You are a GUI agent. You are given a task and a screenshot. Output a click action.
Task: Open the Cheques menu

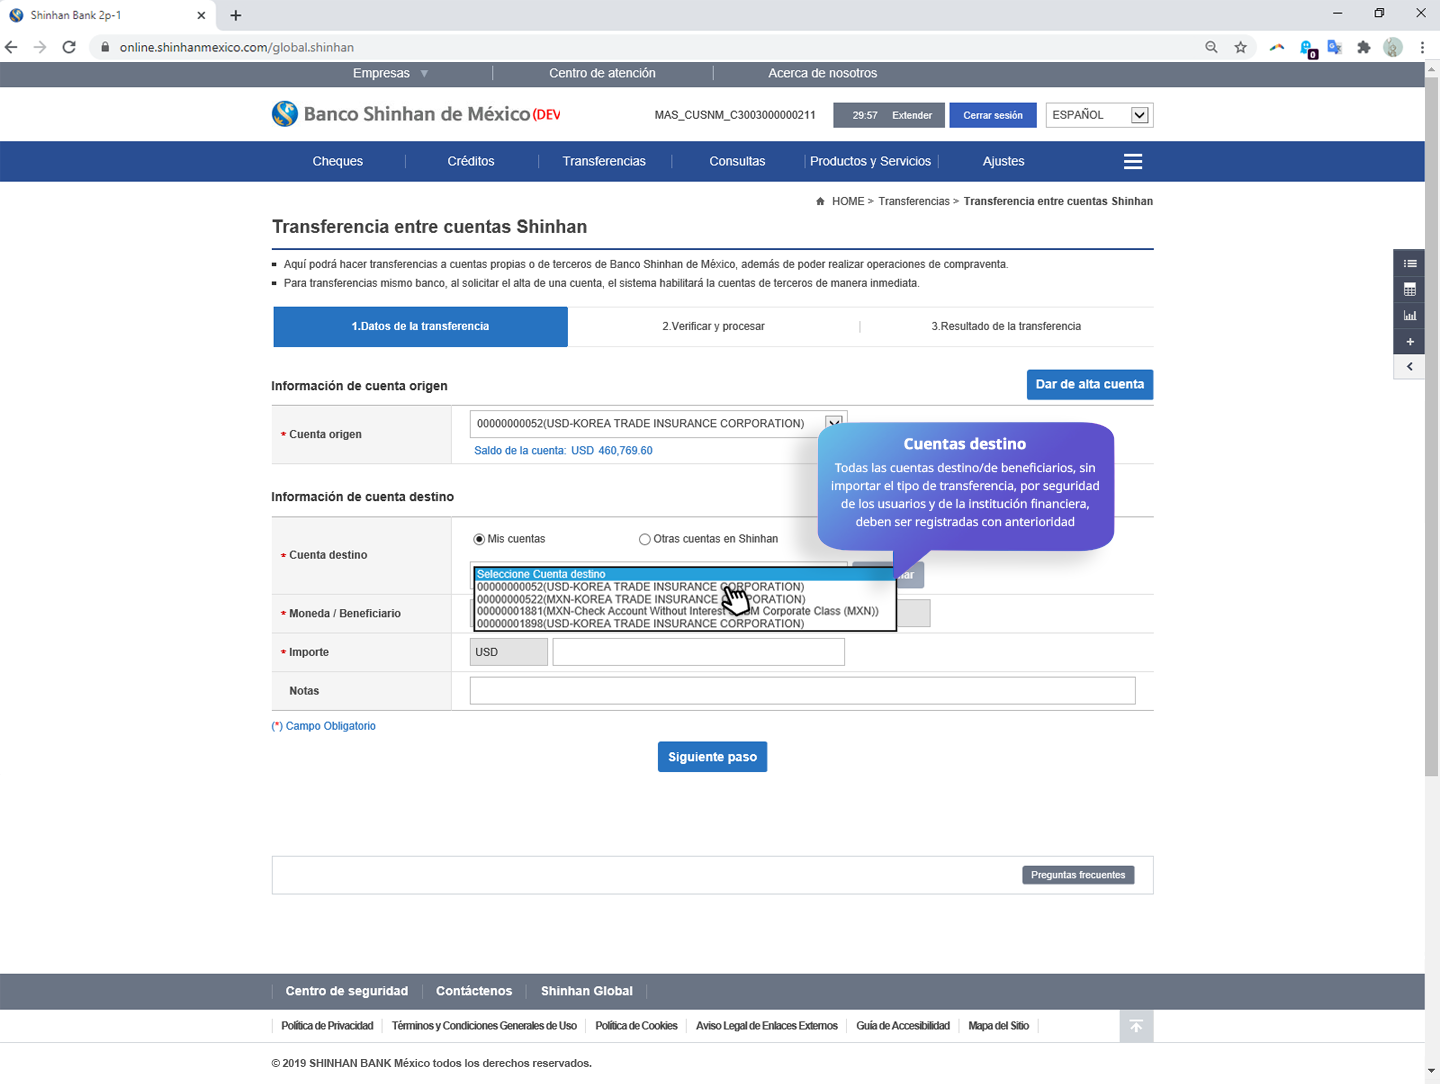tap(338, 161)
